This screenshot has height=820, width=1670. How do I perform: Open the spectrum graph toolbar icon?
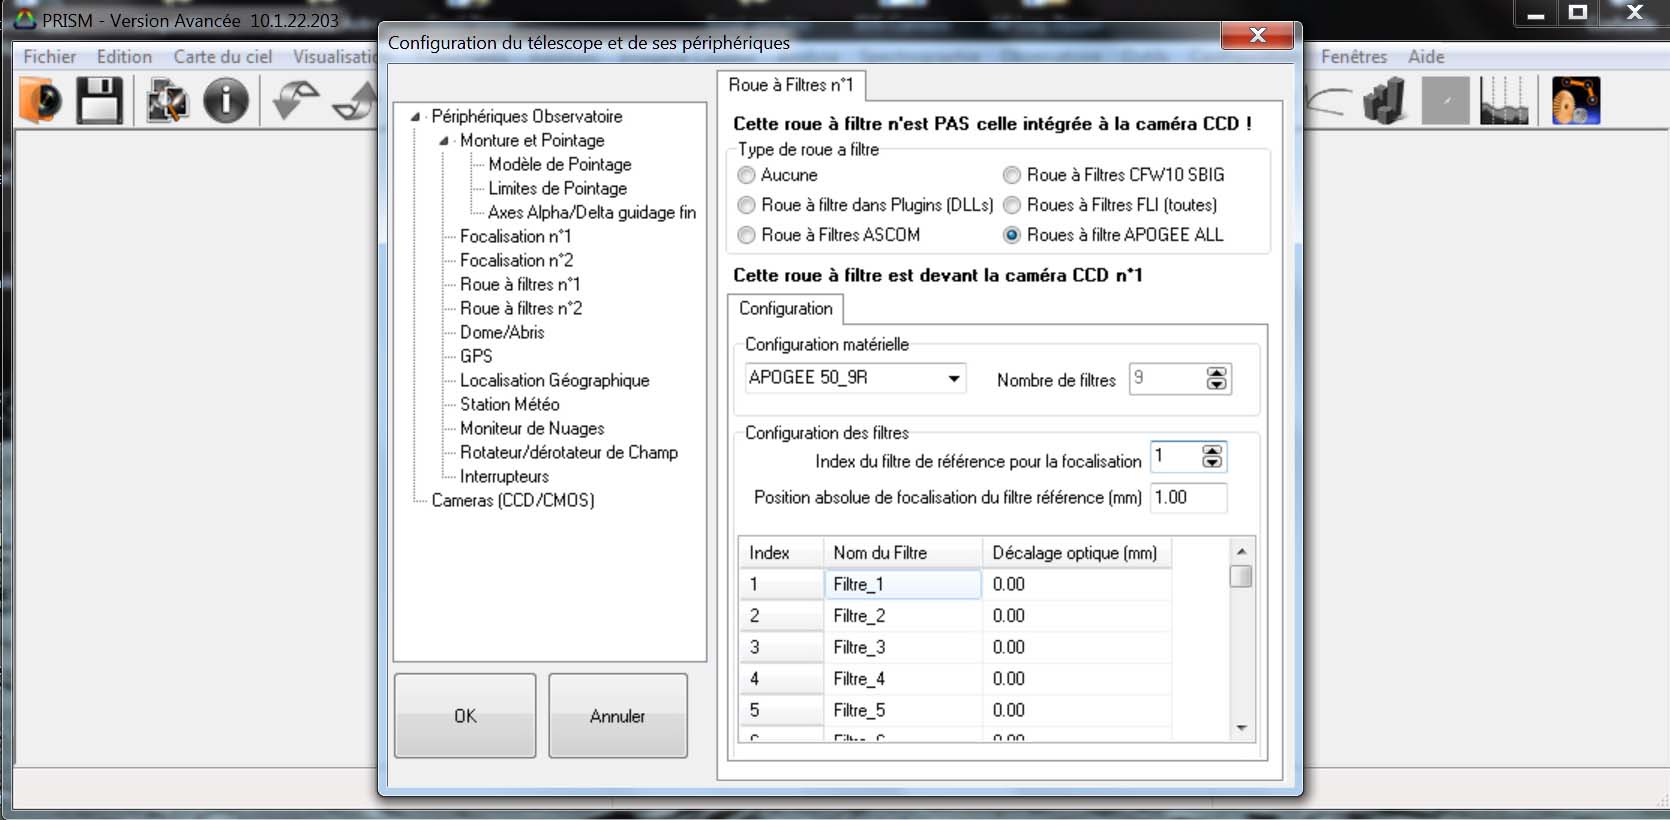[x=1504, y=101]
